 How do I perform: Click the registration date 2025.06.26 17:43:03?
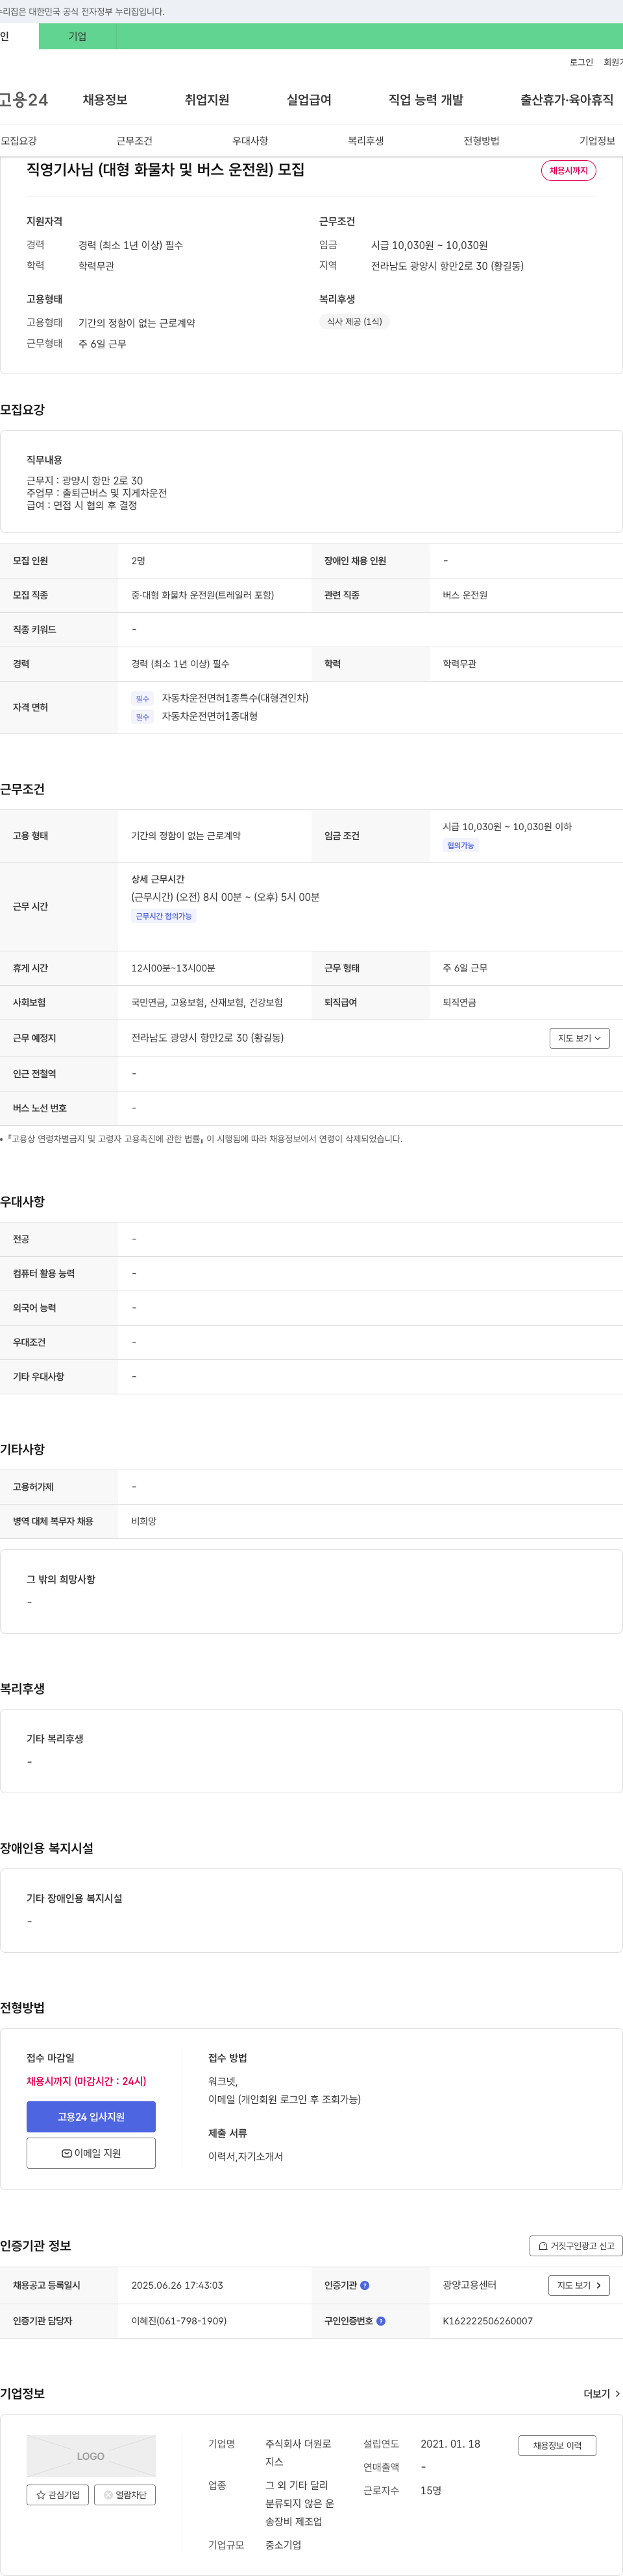(x=177, y=2285)
